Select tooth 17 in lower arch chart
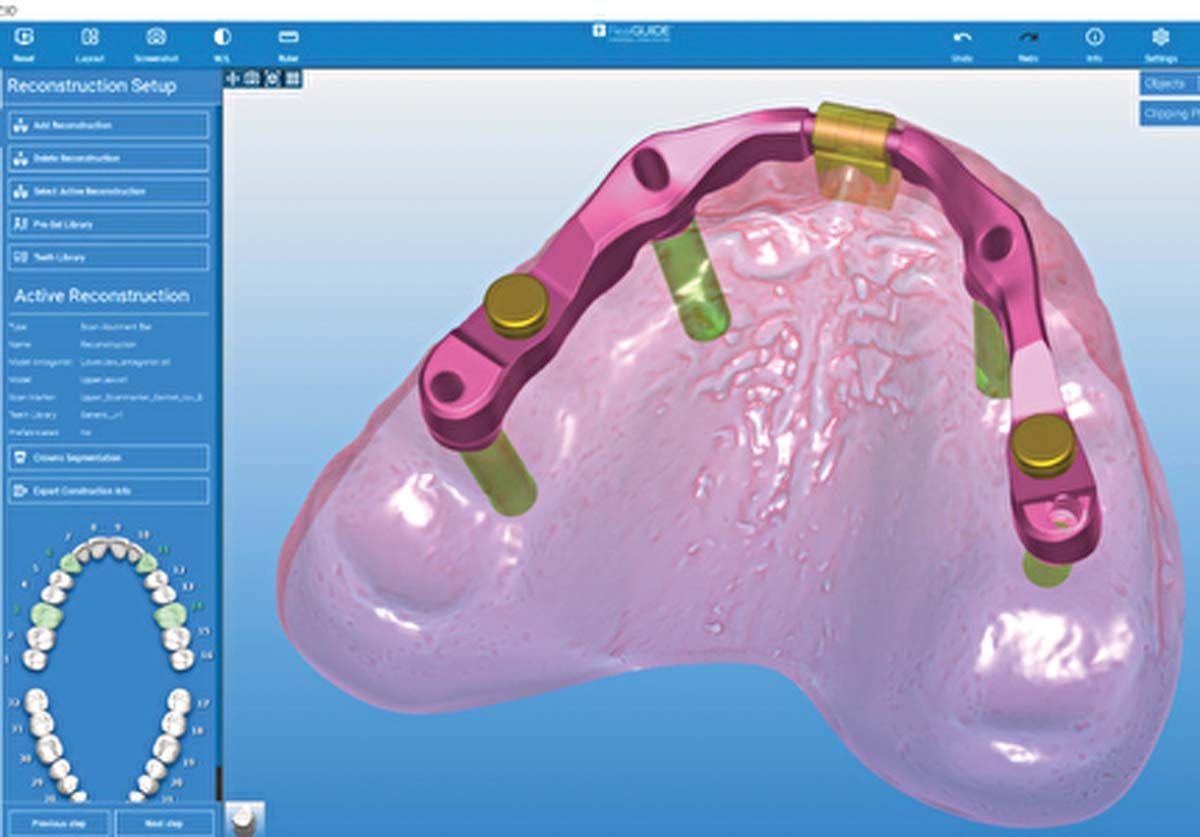The image size is (1200, 837). 180,700
